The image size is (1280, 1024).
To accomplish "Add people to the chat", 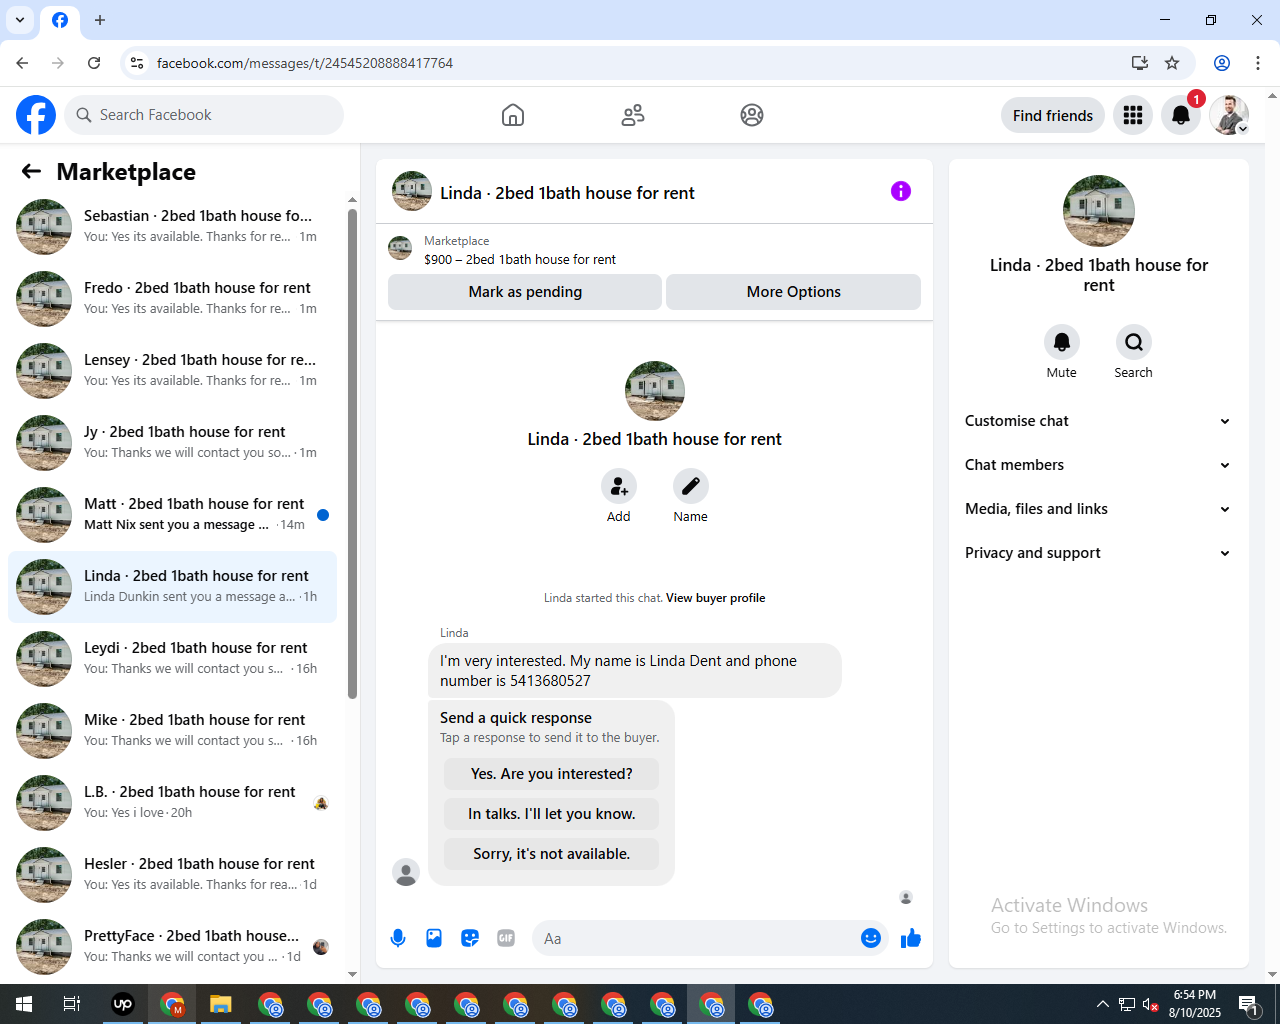I will pos(619,486).
